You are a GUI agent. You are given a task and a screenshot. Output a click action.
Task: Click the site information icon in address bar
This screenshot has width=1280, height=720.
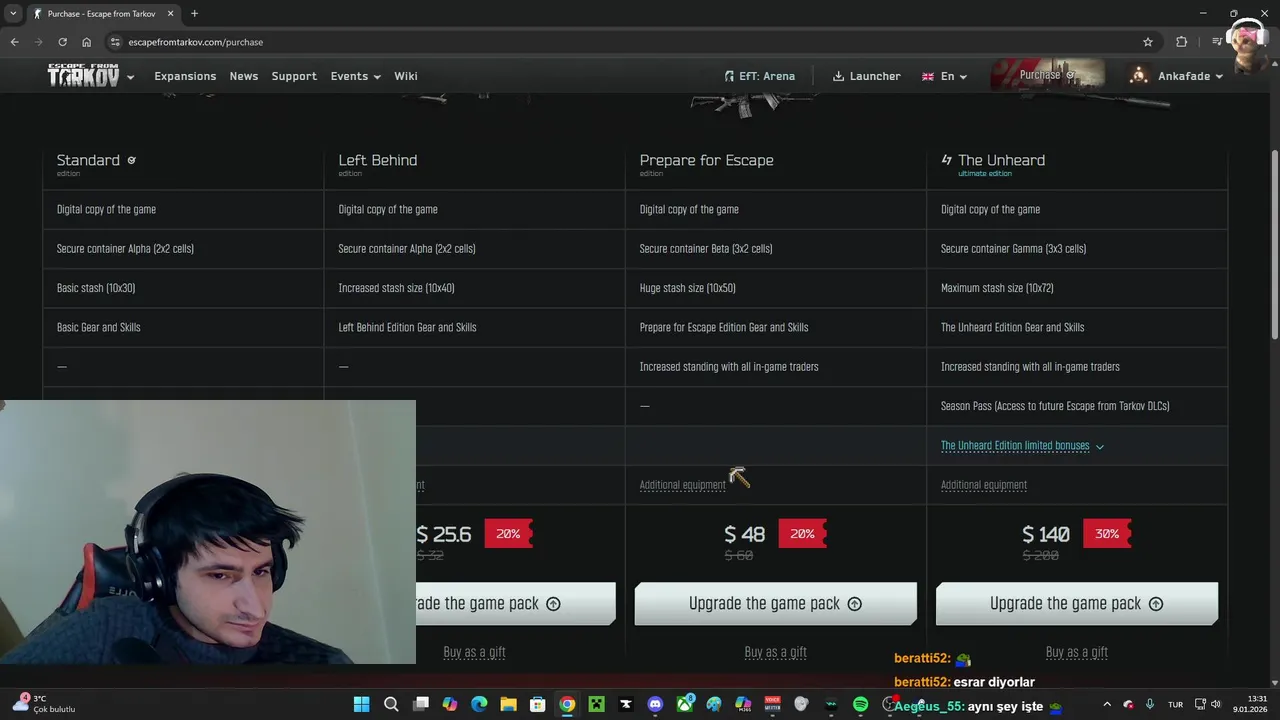tap(115, 42)
